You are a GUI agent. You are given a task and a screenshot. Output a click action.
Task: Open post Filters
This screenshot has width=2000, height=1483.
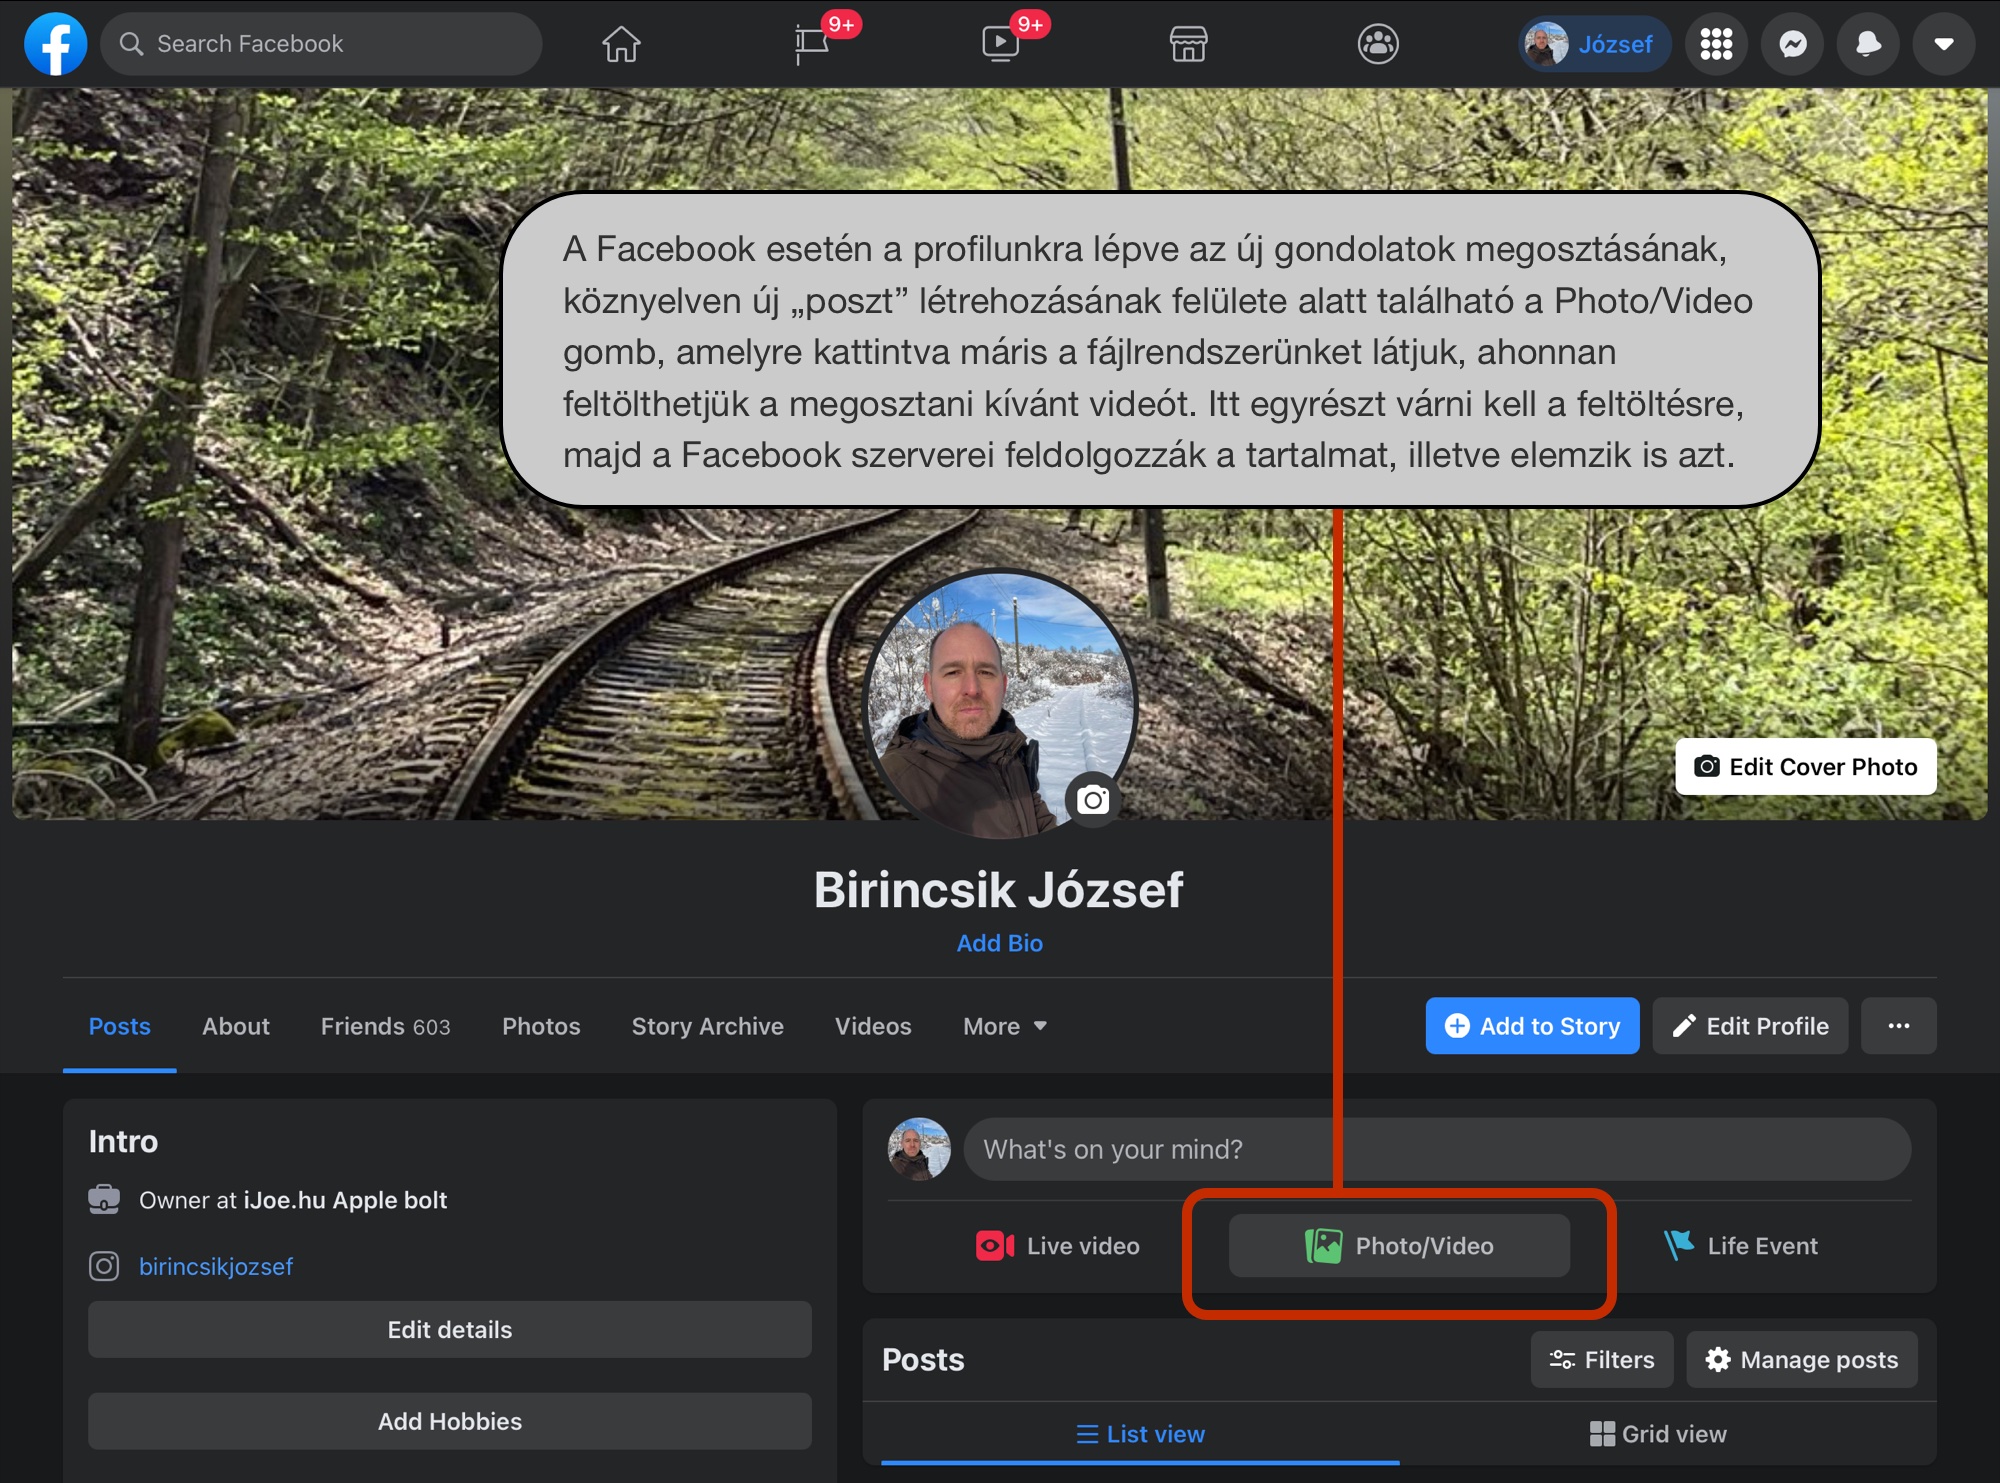click(x=1602, y=1360)
